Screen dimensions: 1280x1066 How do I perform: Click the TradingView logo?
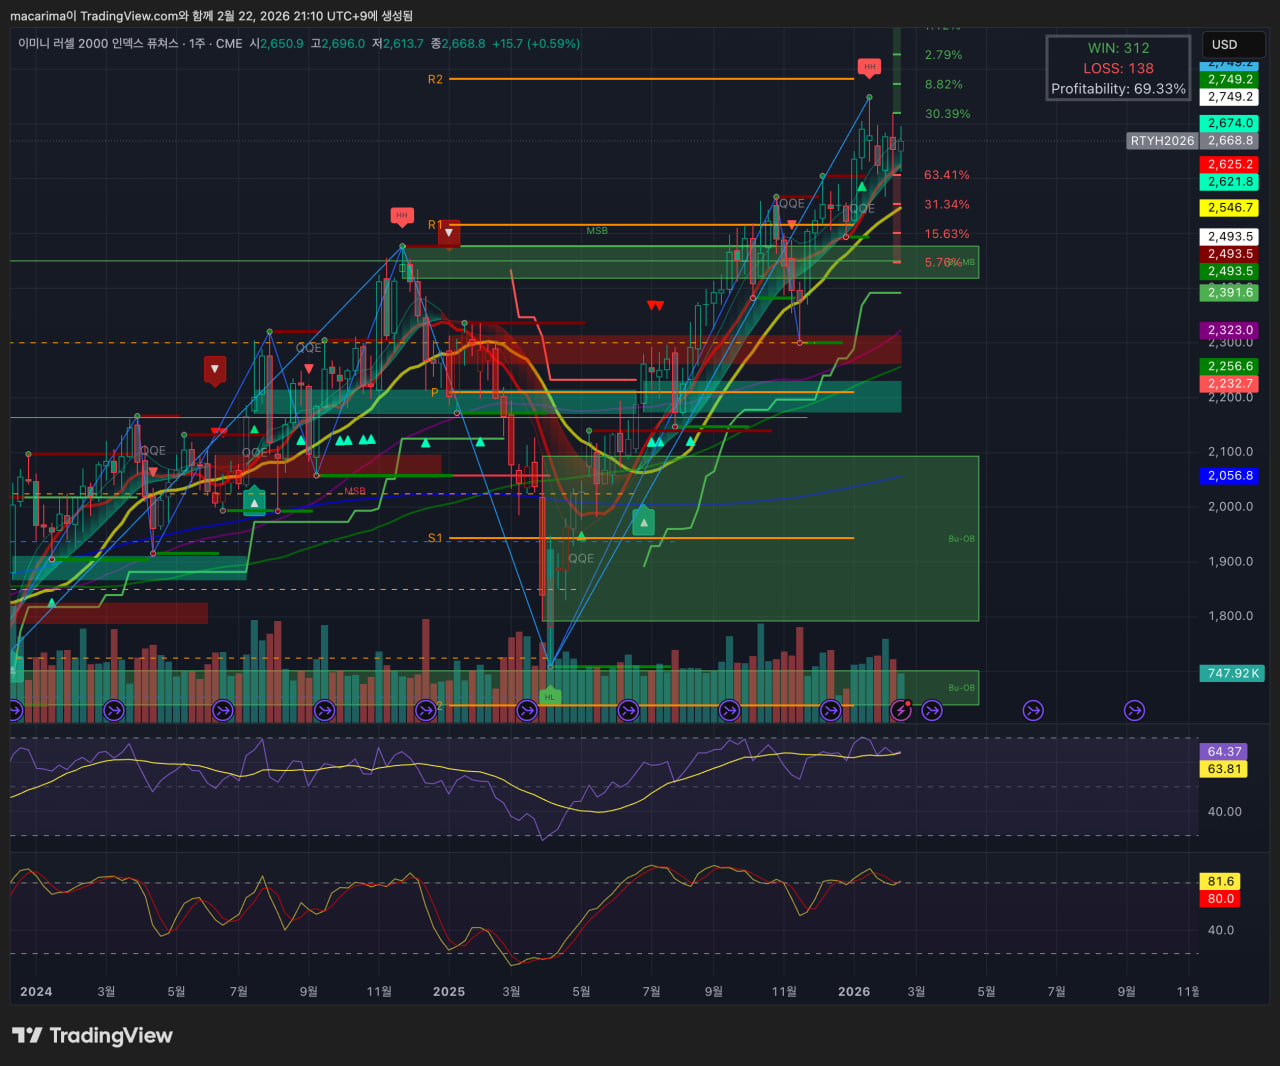pyautogui.click(x=92, y=1036)
